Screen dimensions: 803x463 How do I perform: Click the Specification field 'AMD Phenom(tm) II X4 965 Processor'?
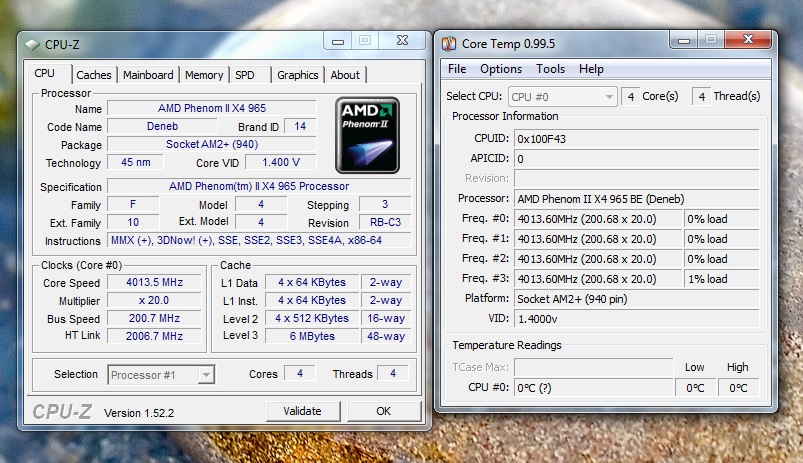click(259, 186)
